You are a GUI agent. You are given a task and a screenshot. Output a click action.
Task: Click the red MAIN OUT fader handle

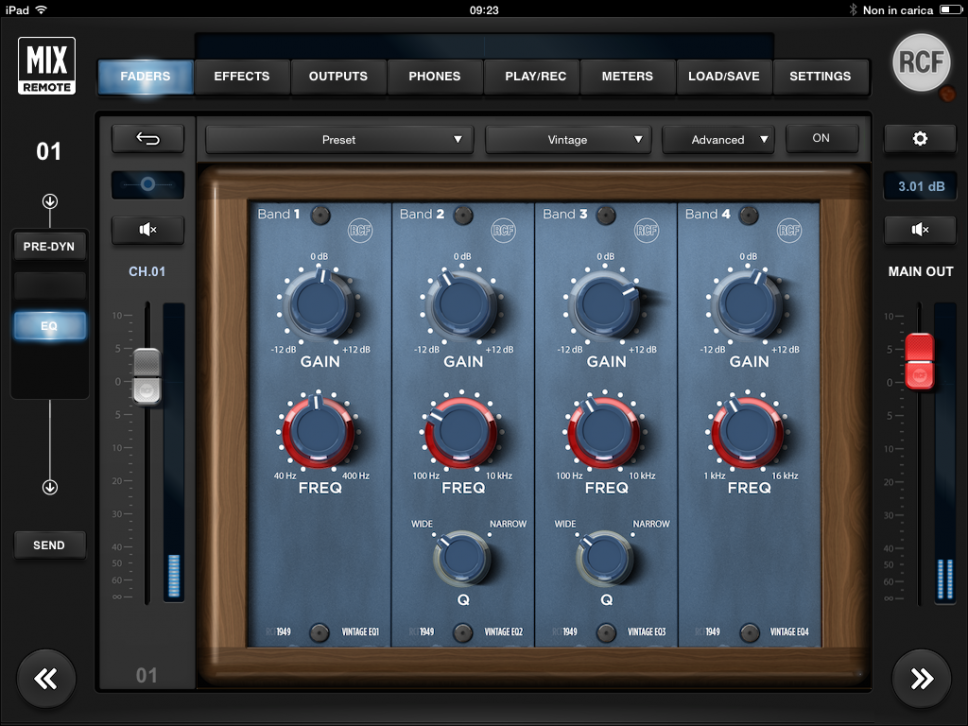(919, 361)
